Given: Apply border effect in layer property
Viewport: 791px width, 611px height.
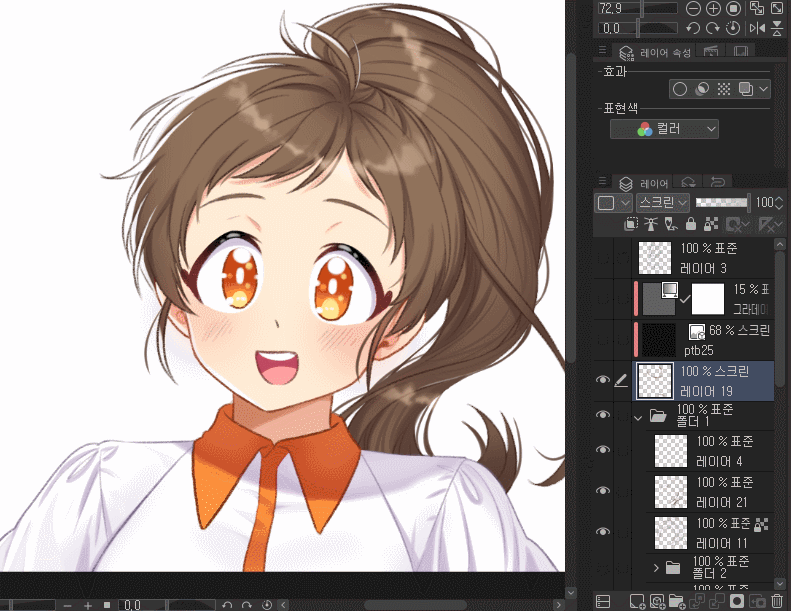Looking at the screenshot, I should (x=680, y=89).
